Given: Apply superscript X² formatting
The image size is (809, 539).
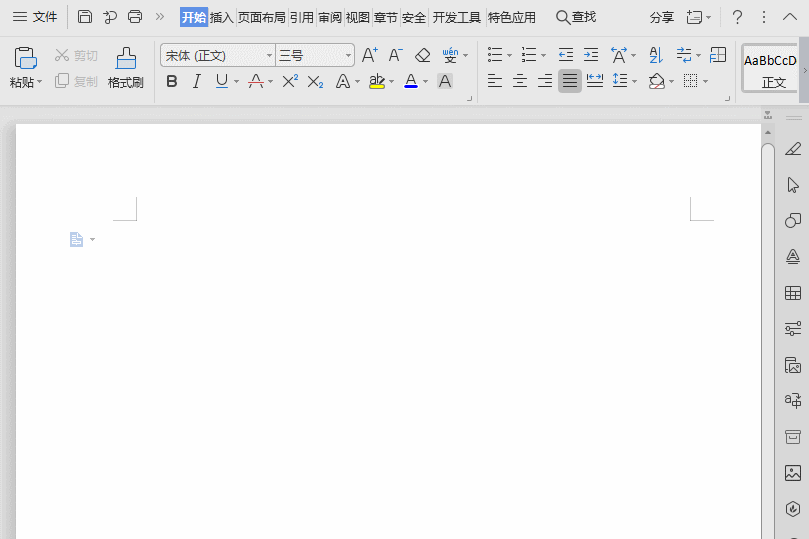Looking at the screenshot, I should click(x=290, y=81).
